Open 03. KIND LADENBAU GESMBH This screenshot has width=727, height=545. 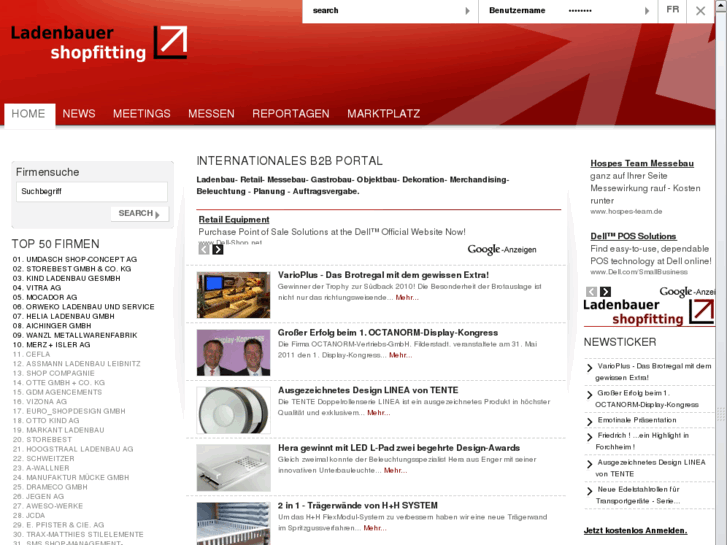[66, 278]
